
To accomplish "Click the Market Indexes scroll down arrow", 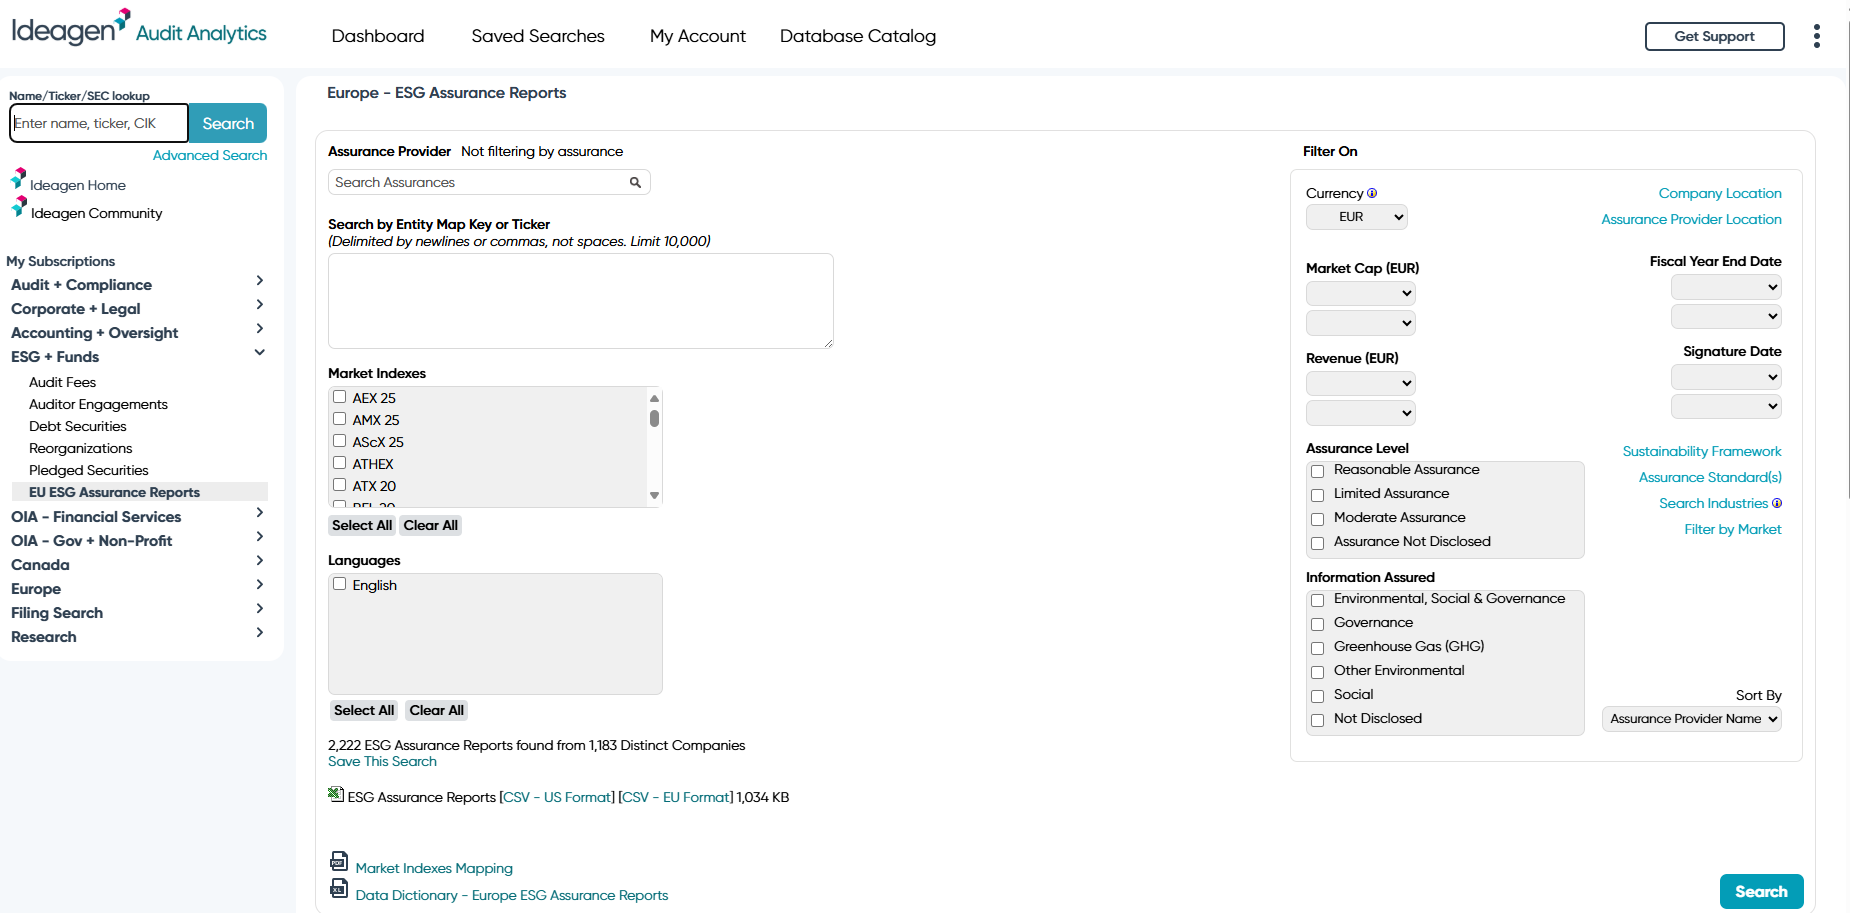I will pyautogui.click(x=654, y=495).
